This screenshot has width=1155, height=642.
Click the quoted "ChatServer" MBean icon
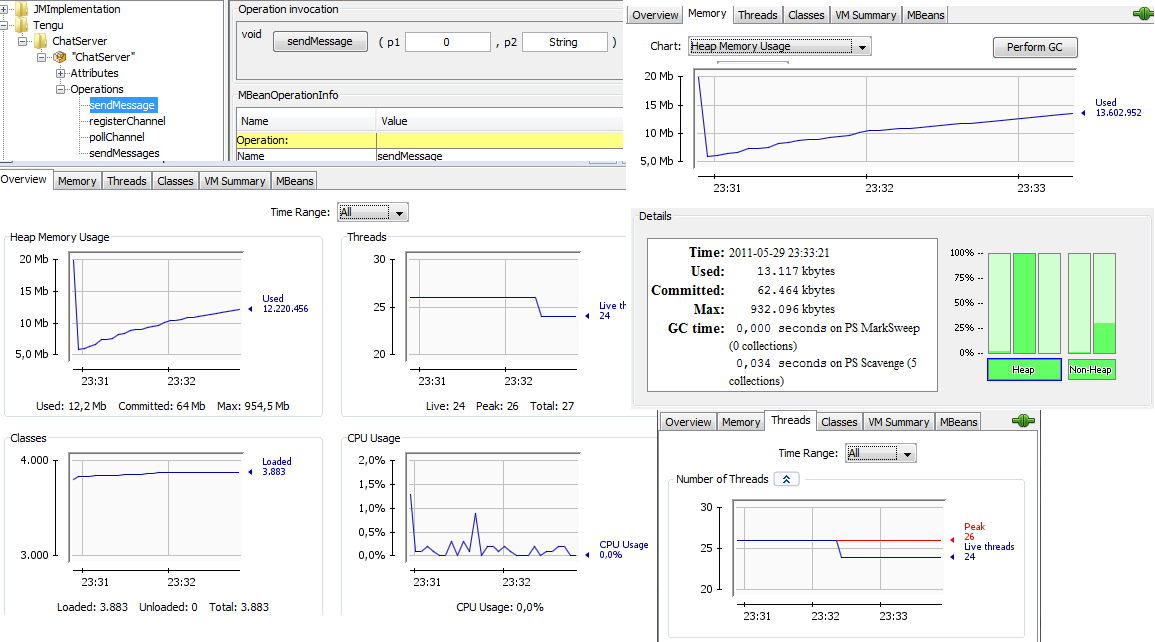59,57
